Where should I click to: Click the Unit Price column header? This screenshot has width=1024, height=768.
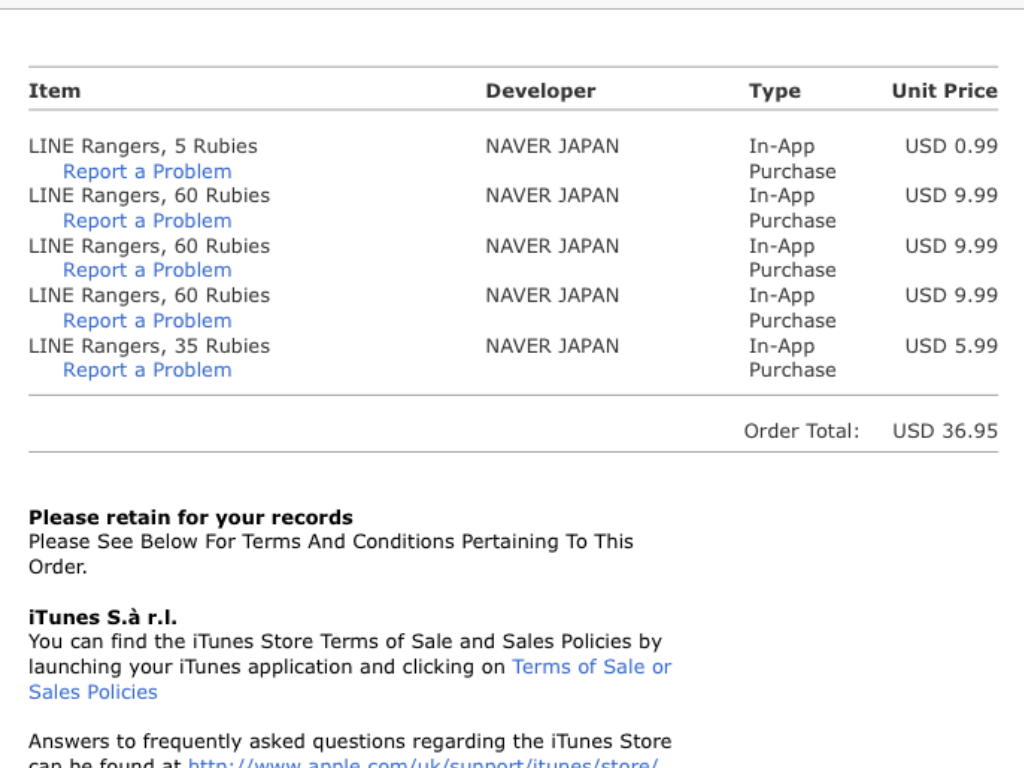(944, 91)
